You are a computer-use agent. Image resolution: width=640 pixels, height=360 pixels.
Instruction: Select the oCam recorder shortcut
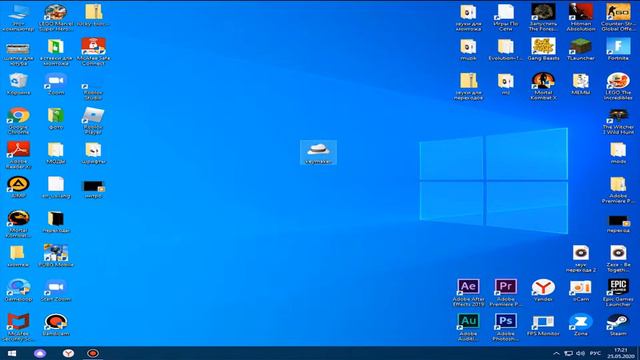click(x=581, y=291)
